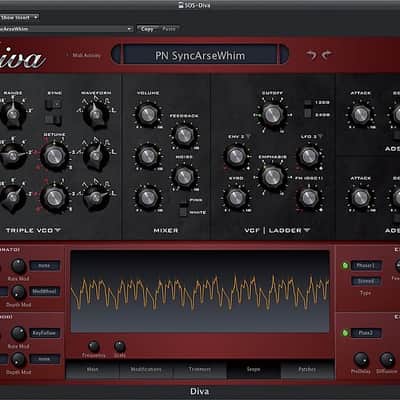Click the filter Cutoff knob
Image resolution: width=400 pixels, height=400 pixels.
tap(272, 115)
